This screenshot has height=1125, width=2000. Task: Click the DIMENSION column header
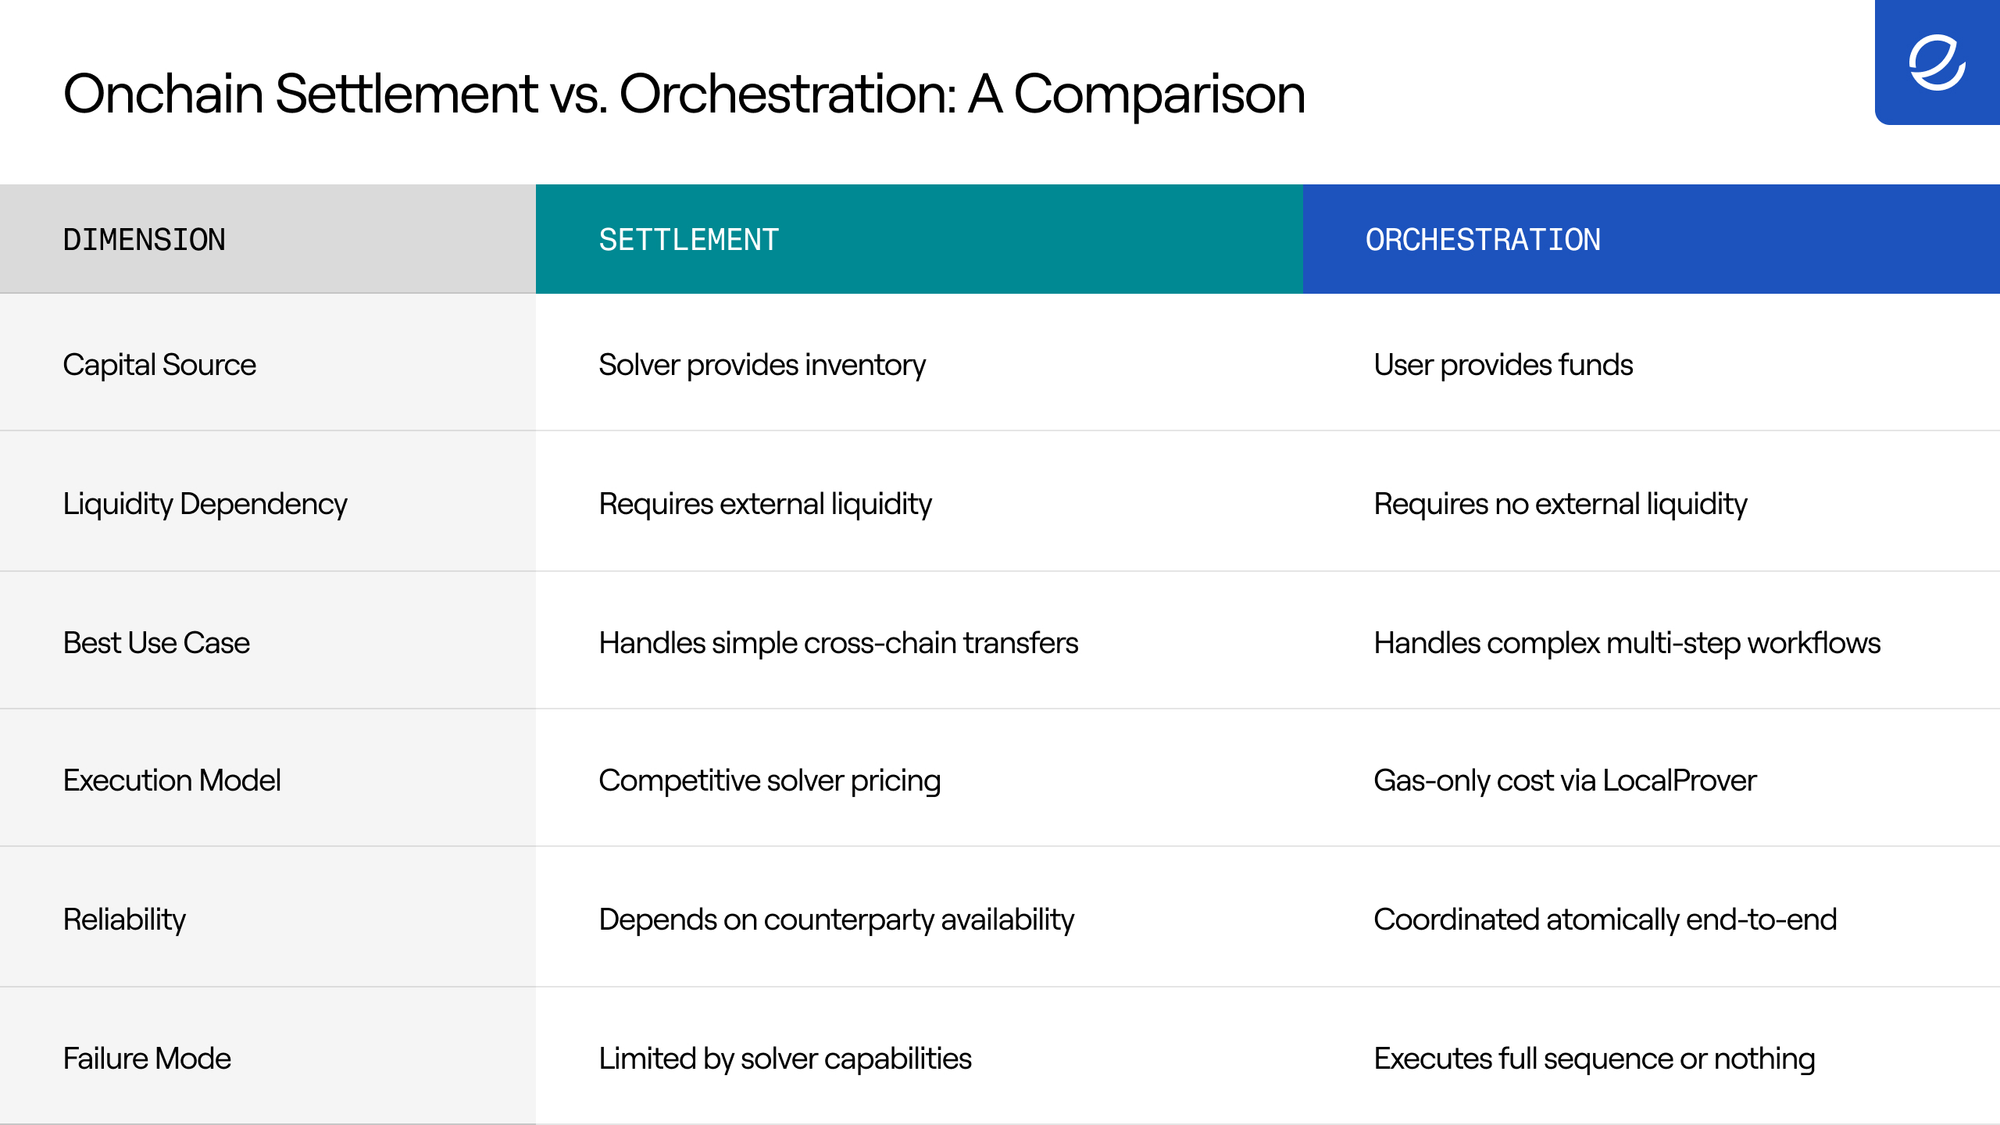[268, 239]
